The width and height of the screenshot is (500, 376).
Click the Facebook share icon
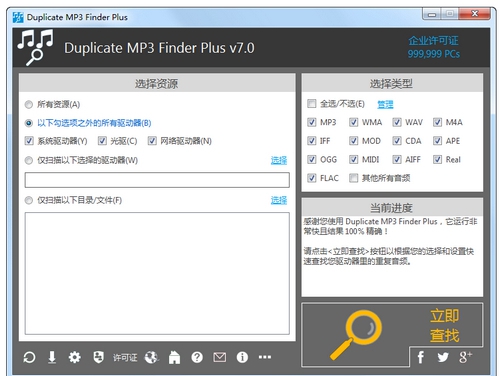pos(421,357)
